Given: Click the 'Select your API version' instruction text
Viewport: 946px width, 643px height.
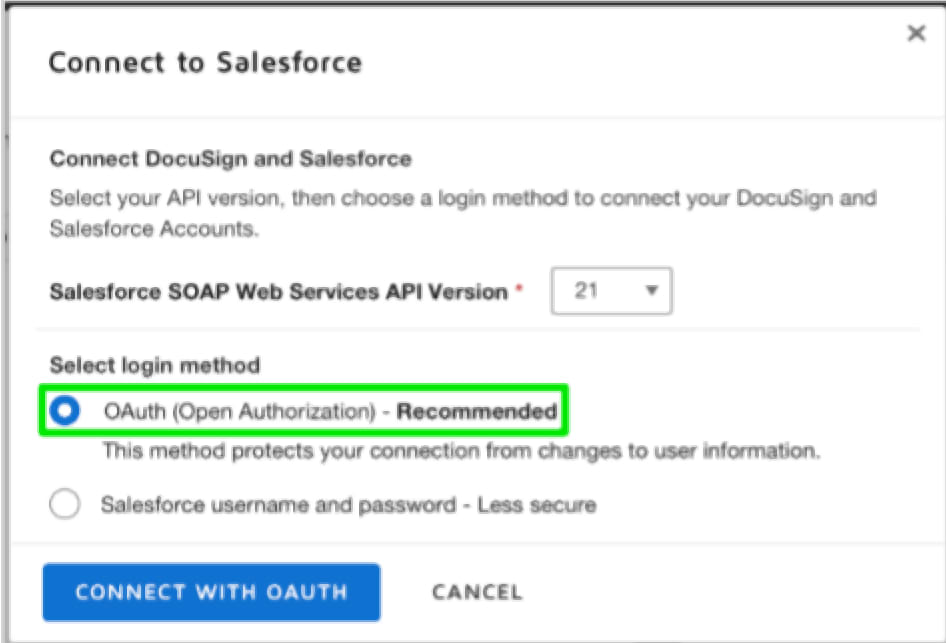Looking at the screenshot, I should (463, 214).
